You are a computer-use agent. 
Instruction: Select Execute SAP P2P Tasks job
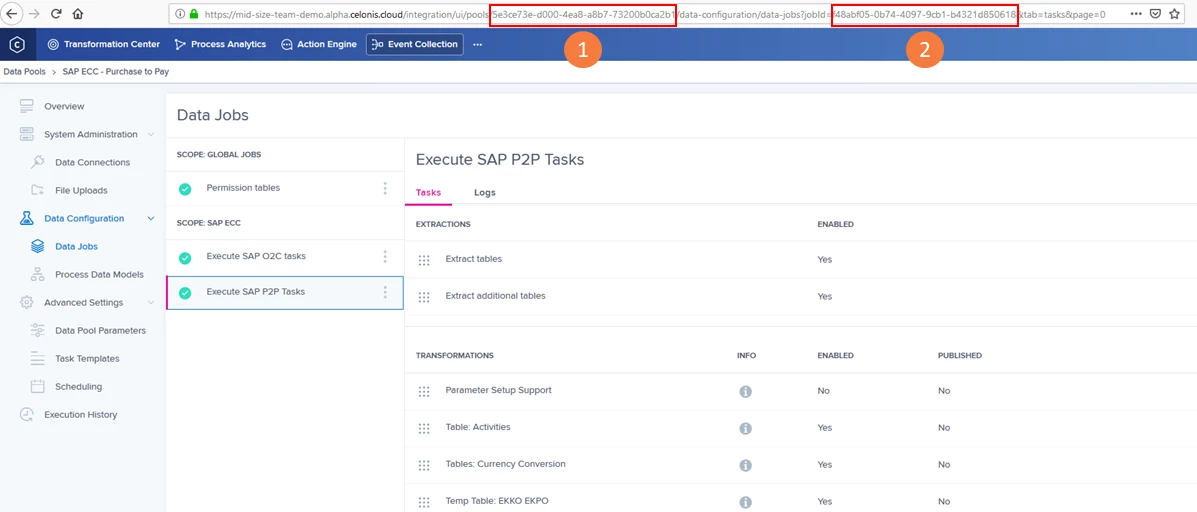(x=285, y=292)
